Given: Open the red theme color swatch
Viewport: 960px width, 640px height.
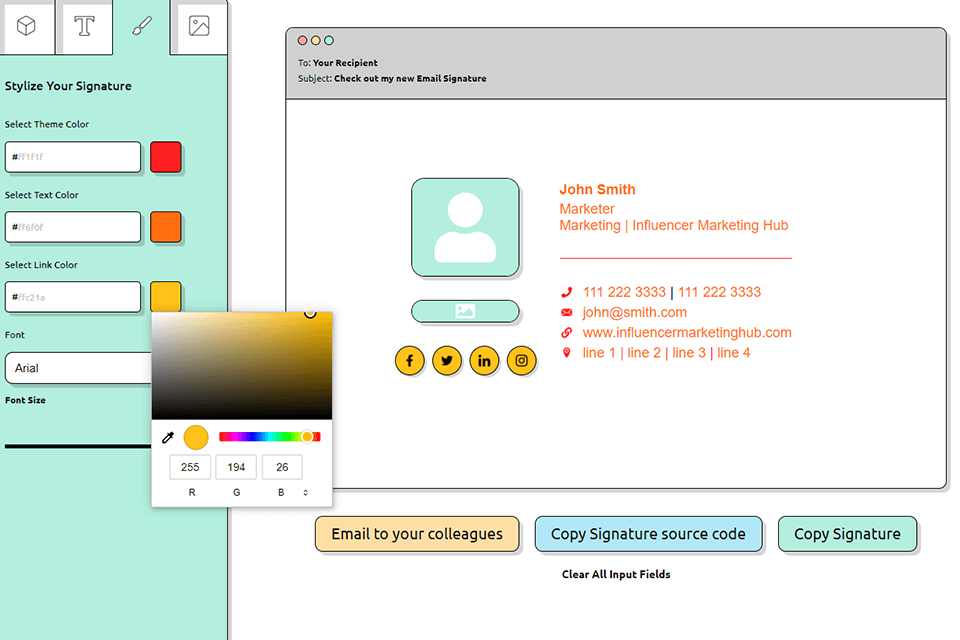Looking at the screenshot, I should (x=166, y=157).
